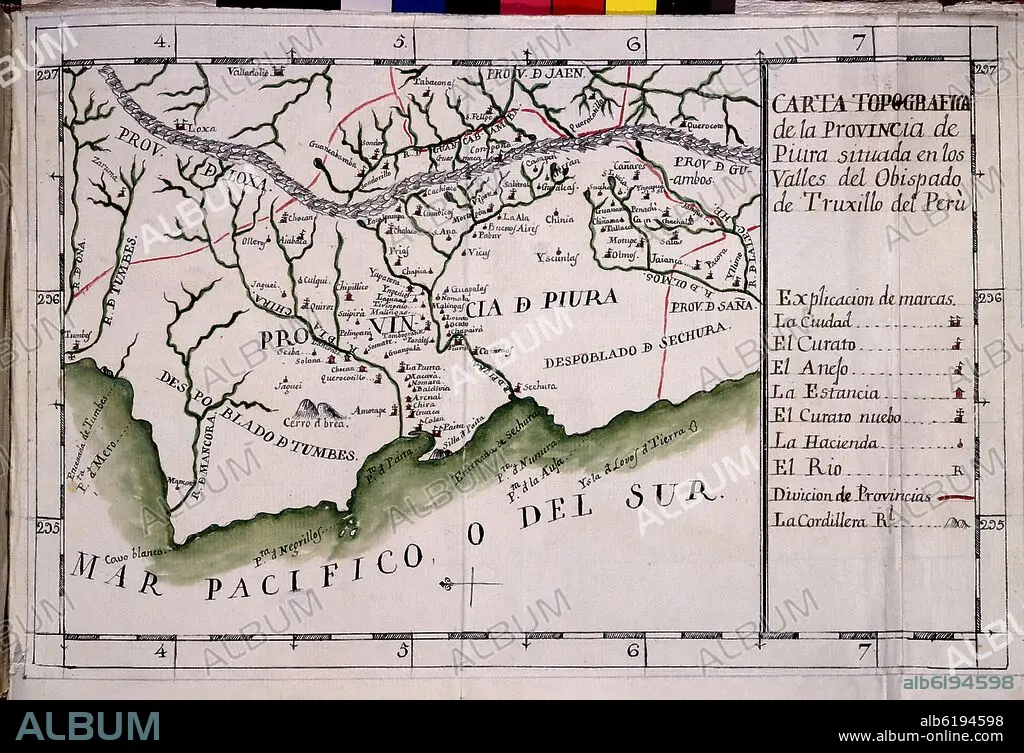Click the Tabaconas place name
The width and height of the screenshot is (1024, 753).
(433, 82)
